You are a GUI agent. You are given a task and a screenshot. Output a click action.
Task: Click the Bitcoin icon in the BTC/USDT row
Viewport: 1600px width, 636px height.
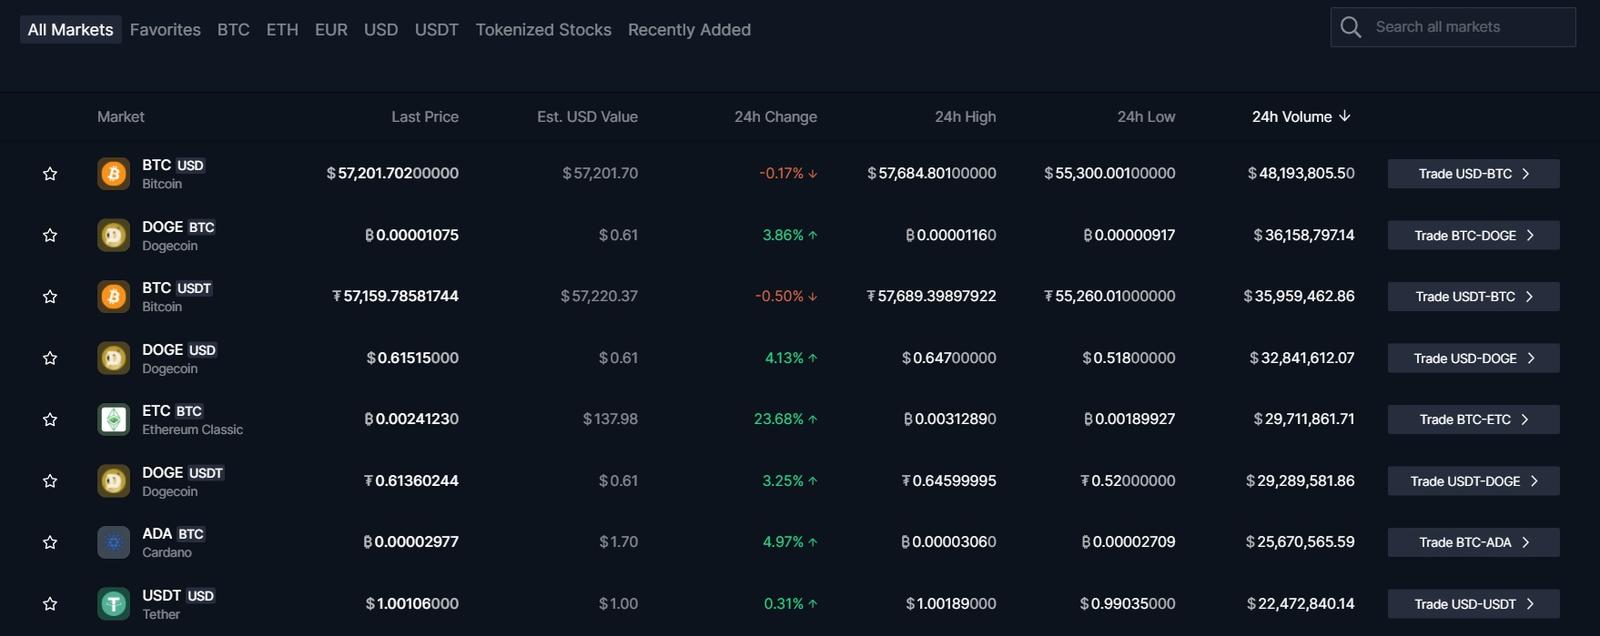pyautogui.click(x=113, y=296)
